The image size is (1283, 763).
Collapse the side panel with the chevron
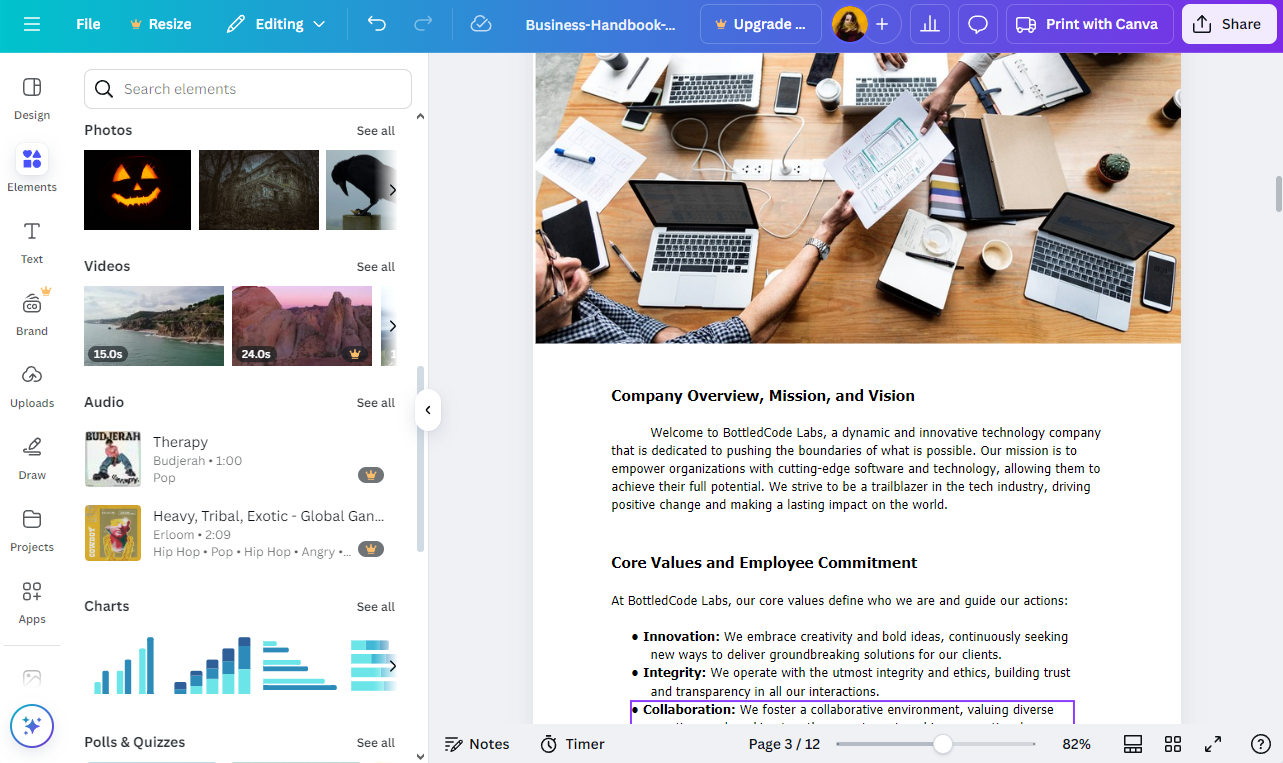point(428,410)
